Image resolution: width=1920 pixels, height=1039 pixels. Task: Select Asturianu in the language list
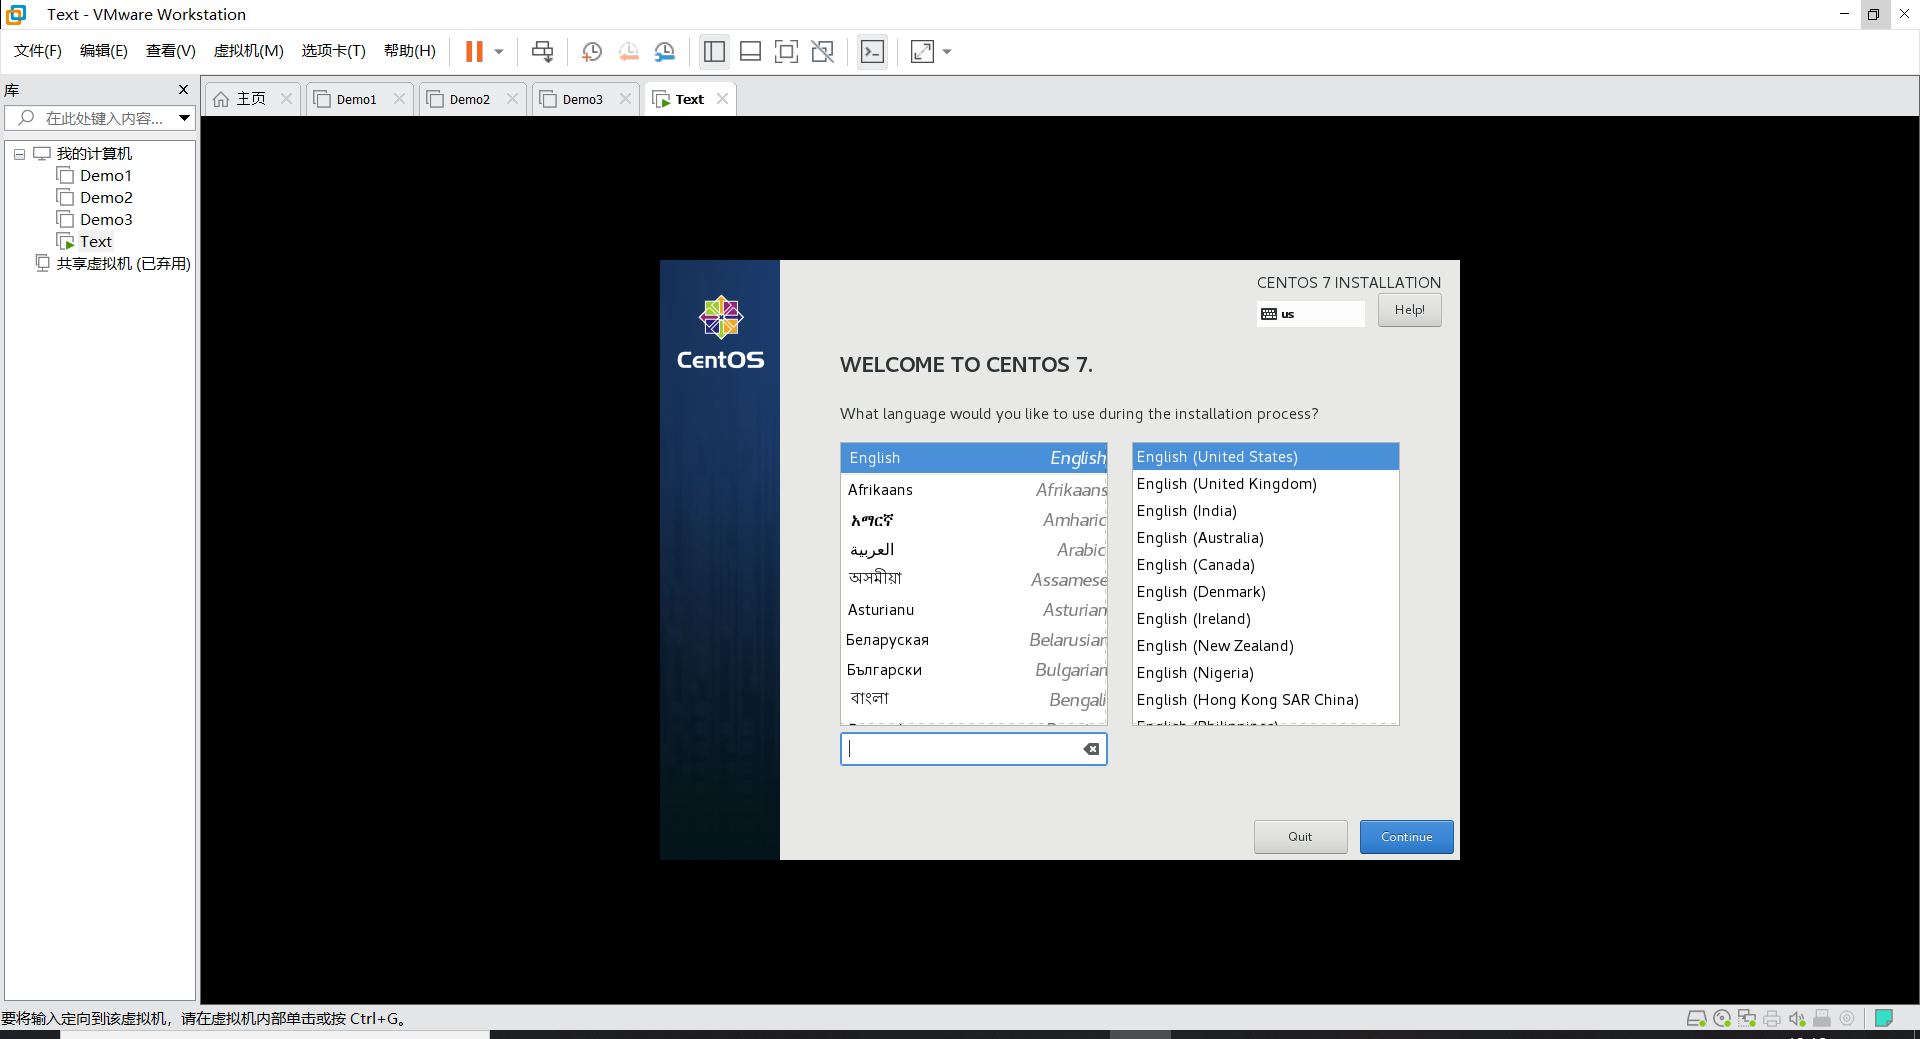tap(974, 610)
